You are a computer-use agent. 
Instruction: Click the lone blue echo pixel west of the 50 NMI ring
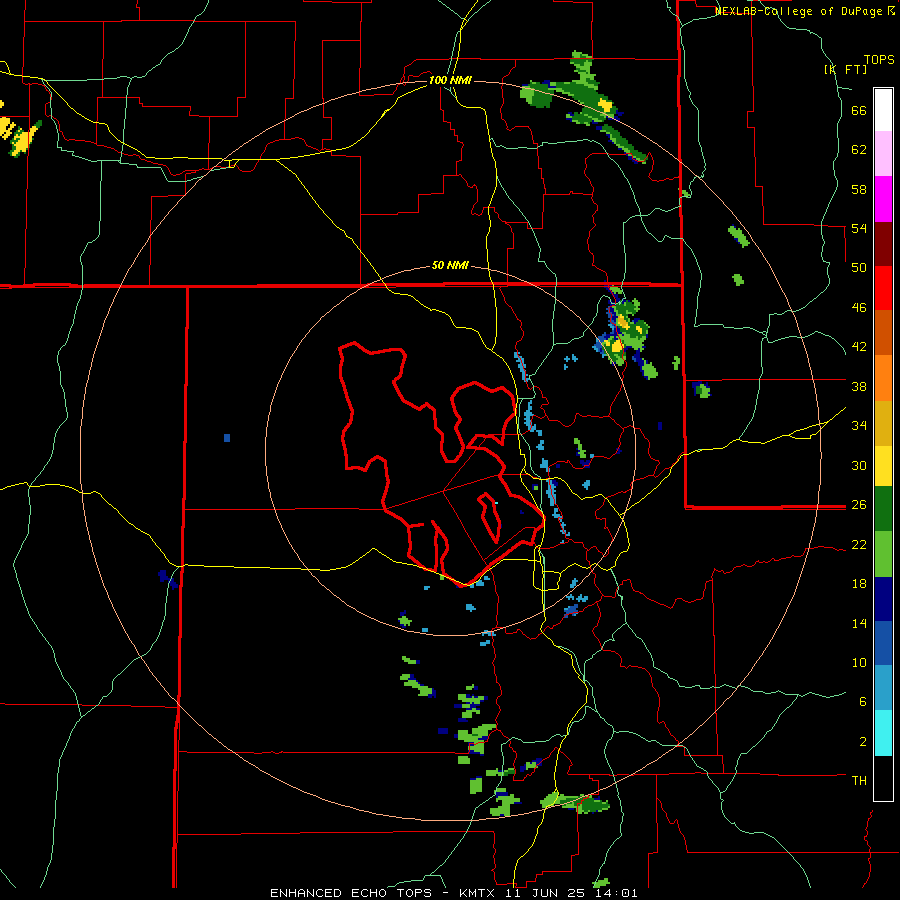coord(227,438)
